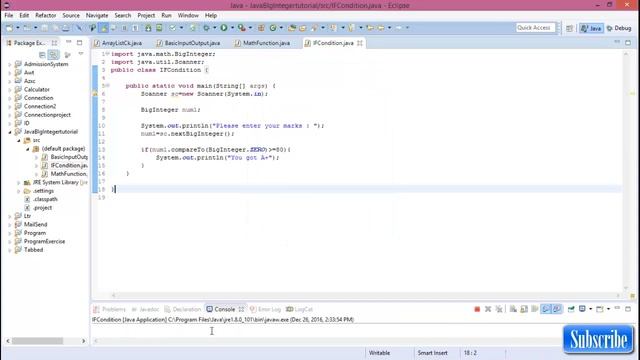Click Open Perspective icon near Quick Access
This screenshot has width=640, height=360.
pos(569,28)
